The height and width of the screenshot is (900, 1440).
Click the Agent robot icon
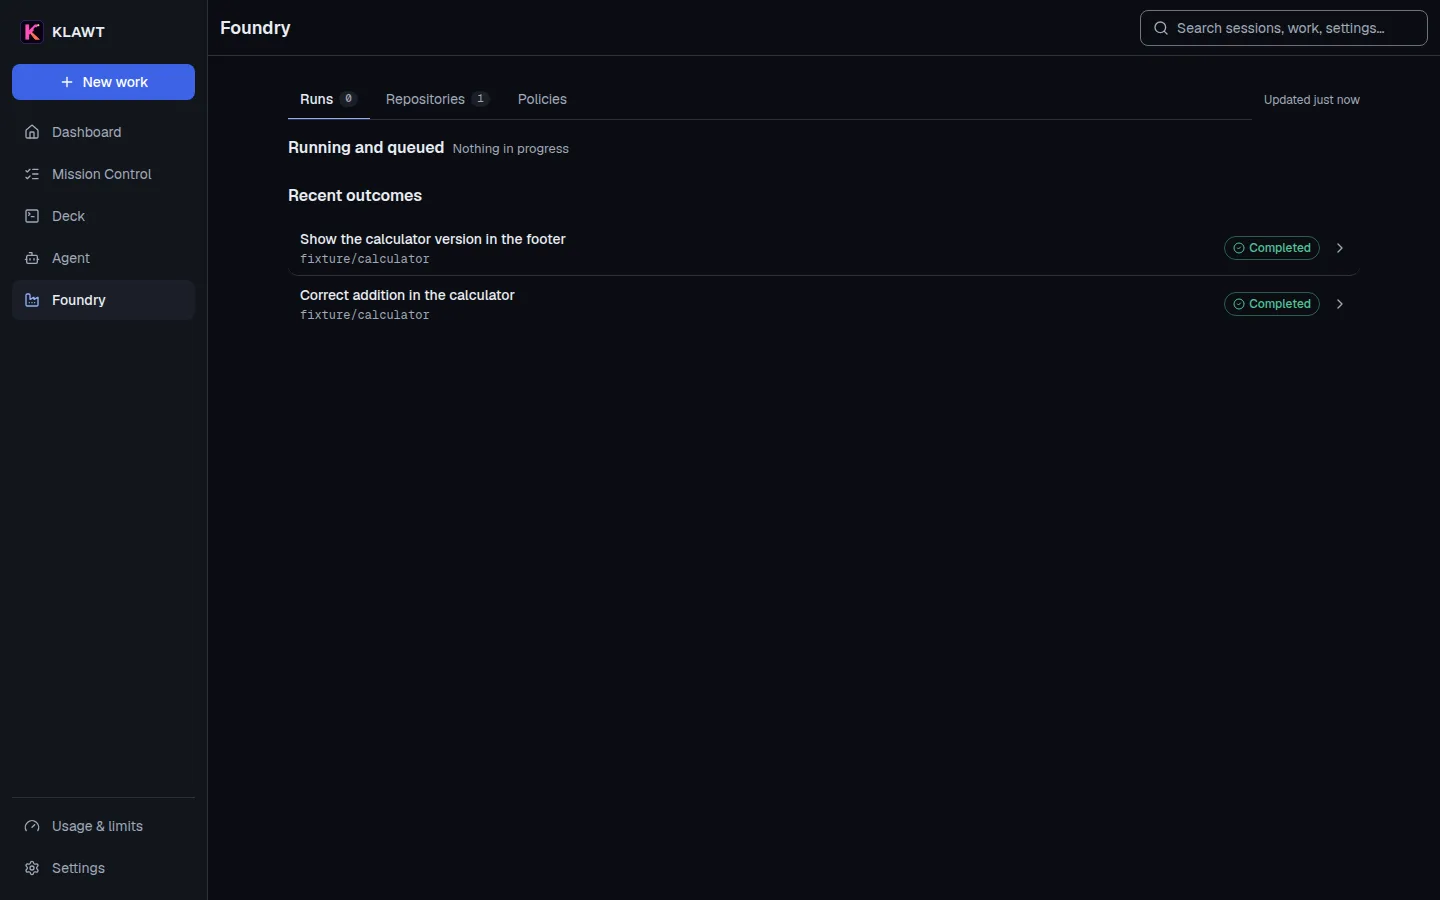click(32, 258)
